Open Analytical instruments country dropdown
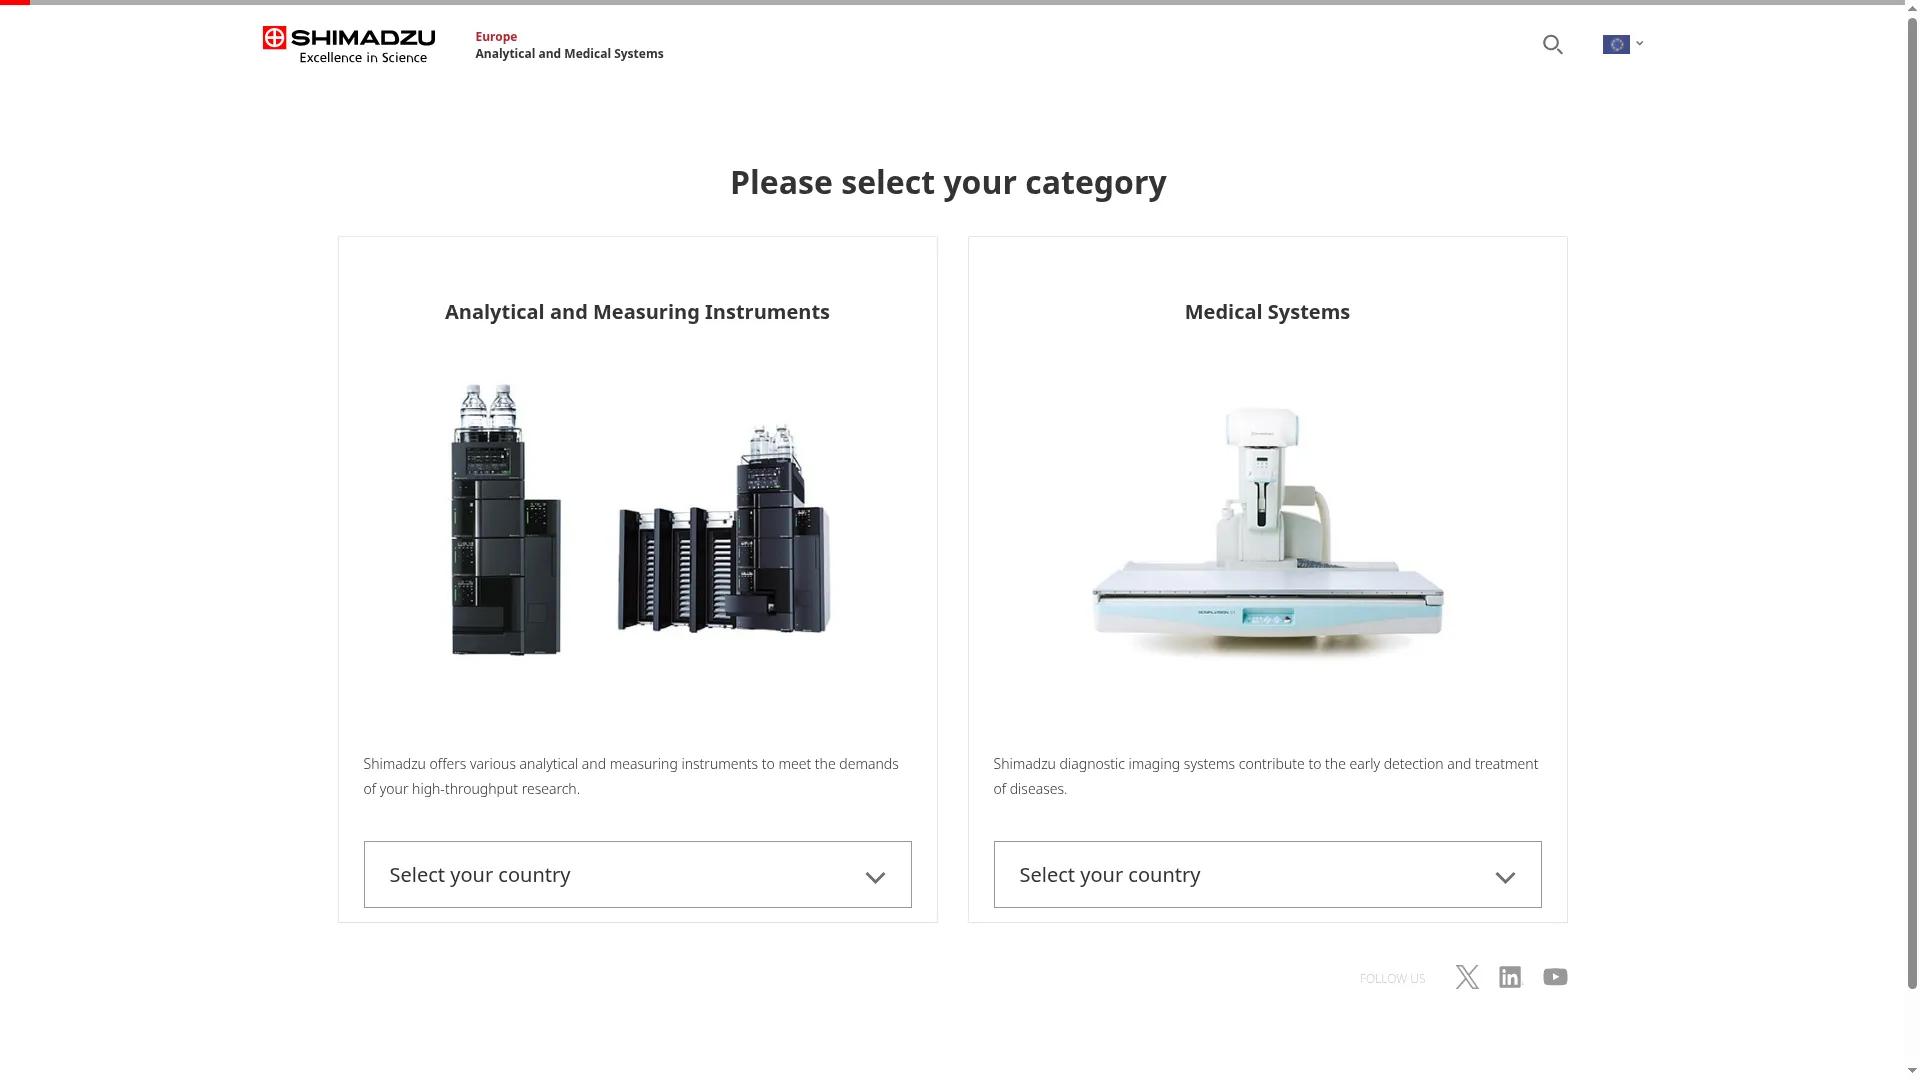 (x=637, y=875)
